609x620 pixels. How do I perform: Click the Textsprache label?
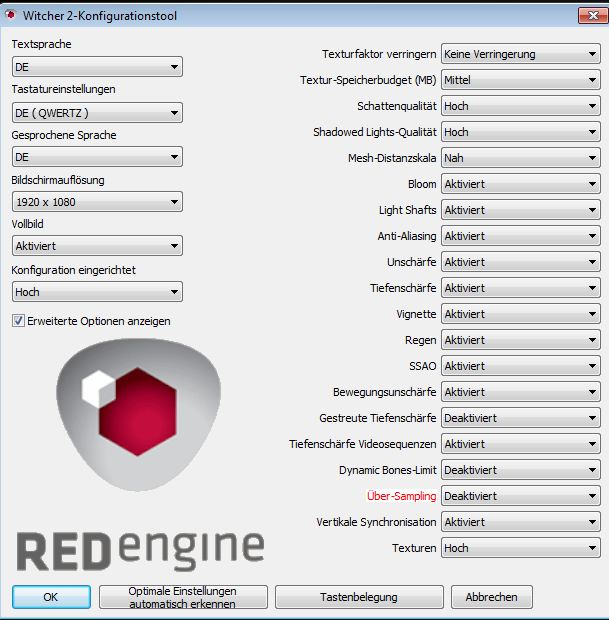pyautogui.click(x=42, y=44)
